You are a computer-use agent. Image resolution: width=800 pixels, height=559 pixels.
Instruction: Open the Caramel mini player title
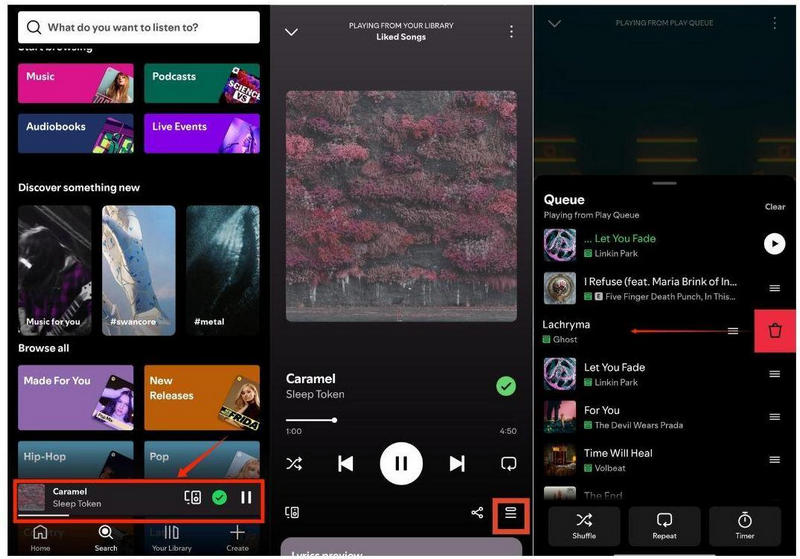(70, 491)
